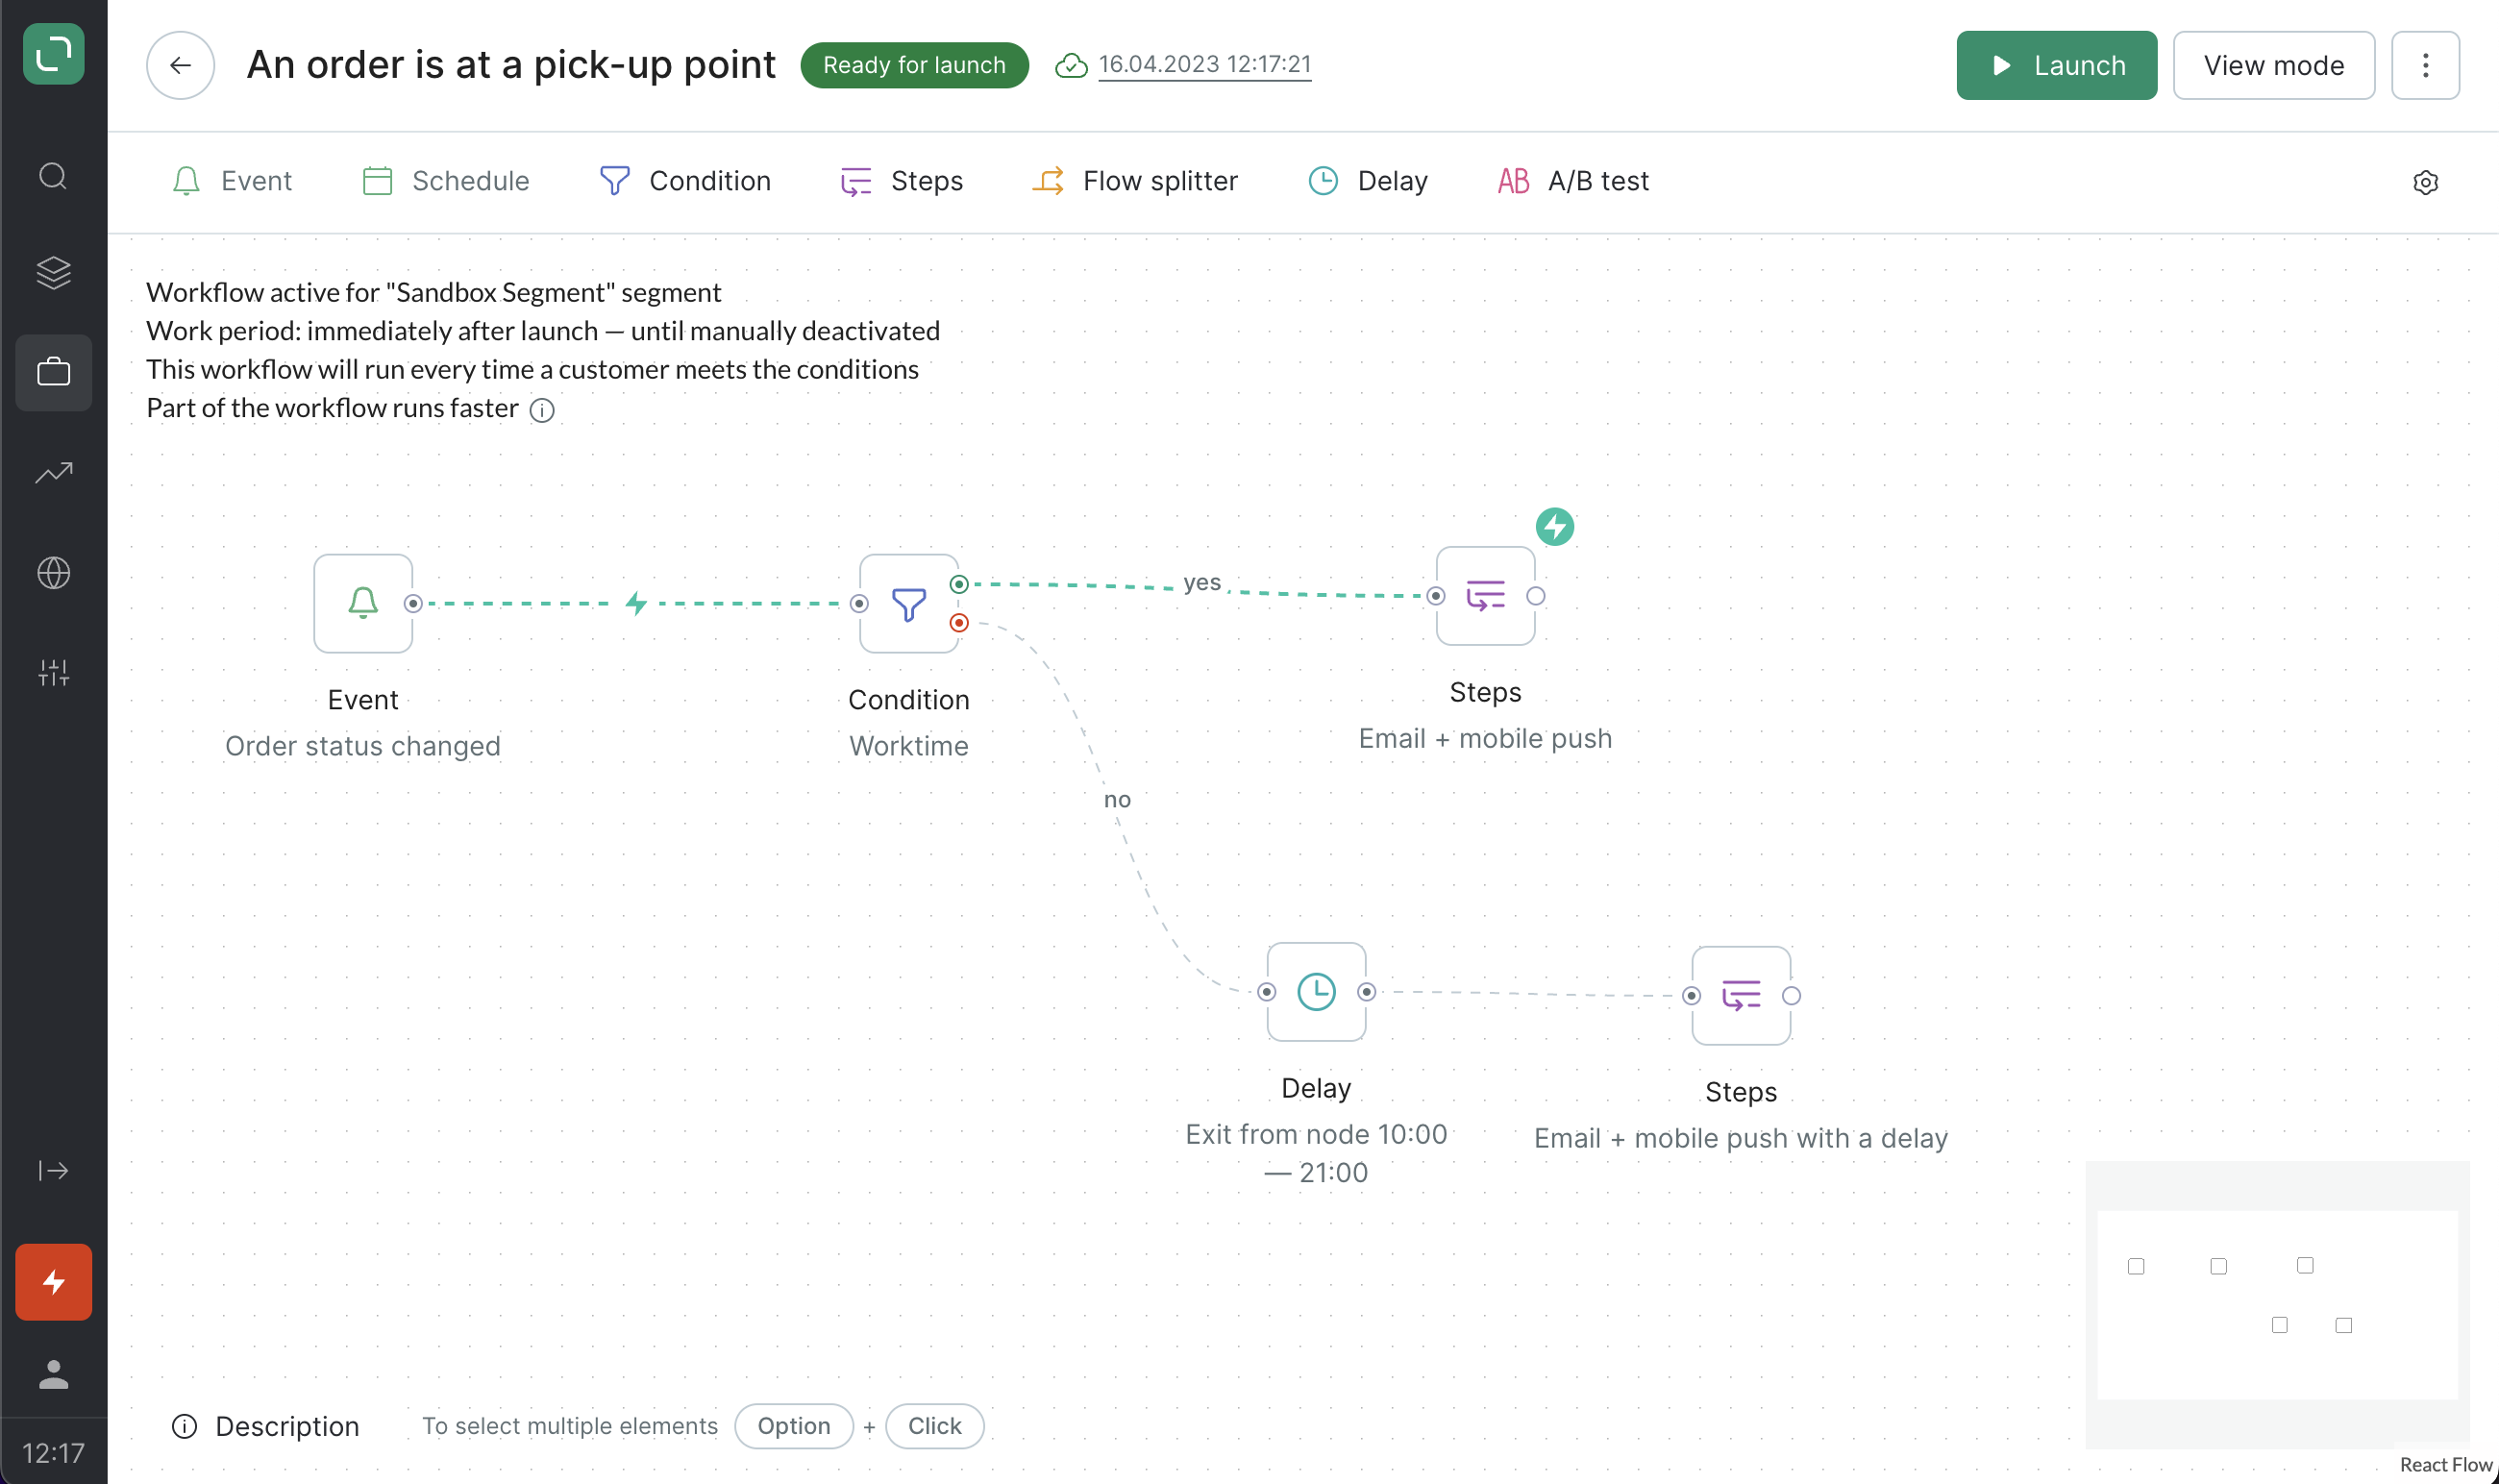Select the Steps node with a delay
The height and width of the screenshot is (1484, 2499).
pyautogui.click(x=1741, y=995)
